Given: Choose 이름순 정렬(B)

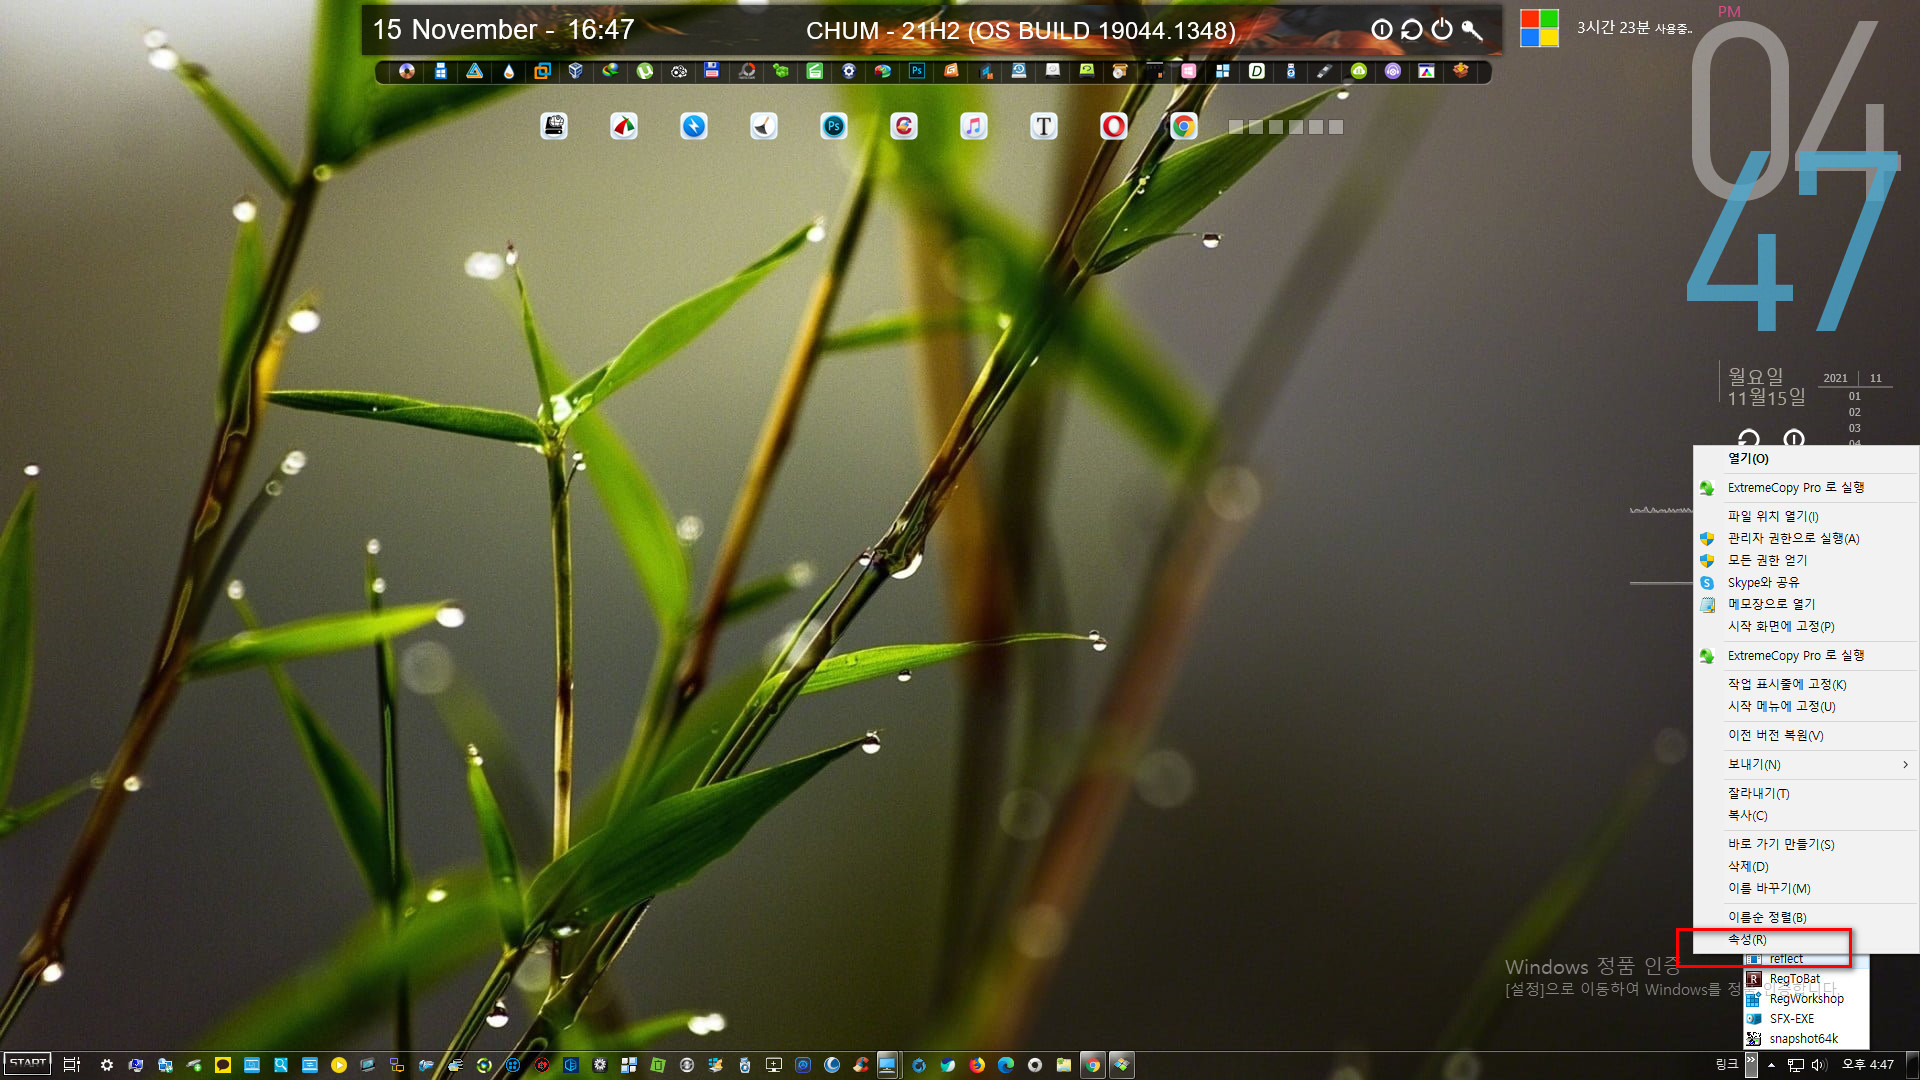Looking at the screenshot, I should 1806,917.
